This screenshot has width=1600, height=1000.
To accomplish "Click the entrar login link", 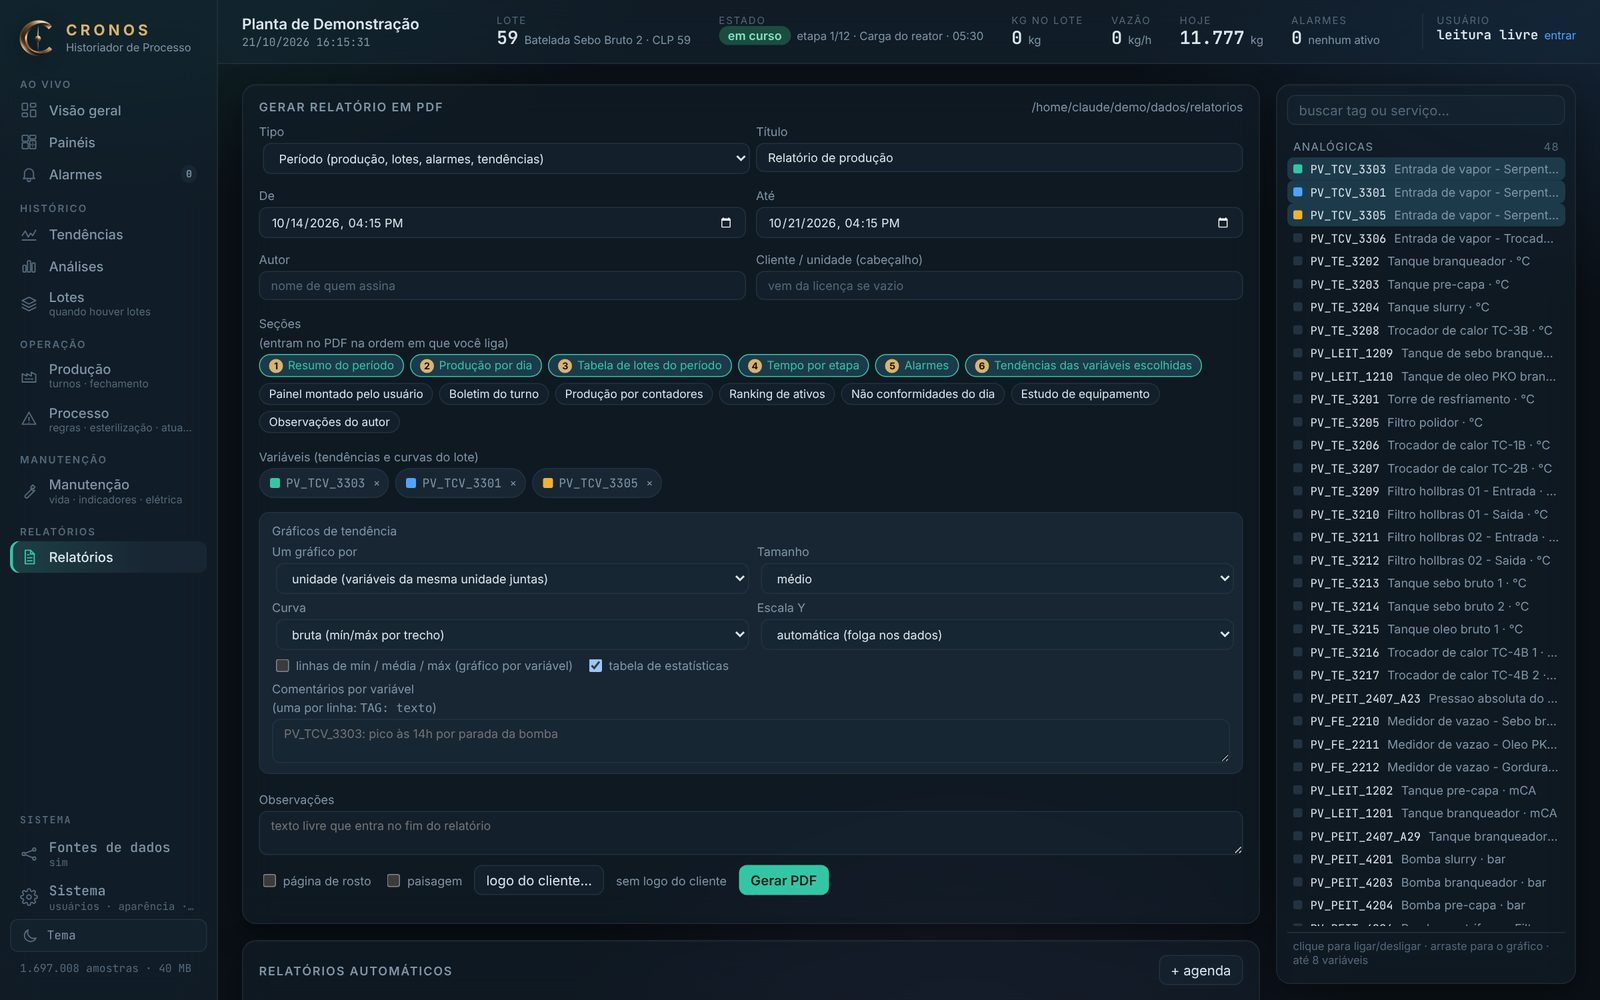I will pyautogui.click(x=1560, y=36).
